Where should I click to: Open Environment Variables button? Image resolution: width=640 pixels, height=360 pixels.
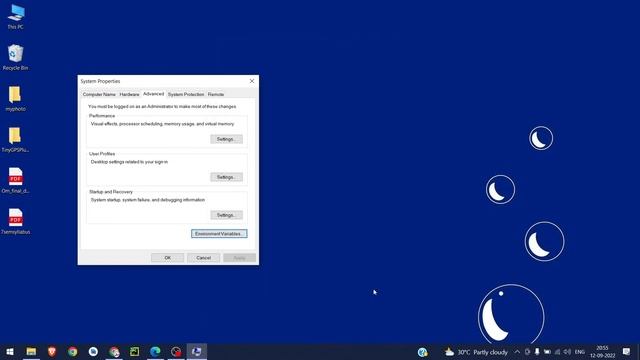(219, 234)
